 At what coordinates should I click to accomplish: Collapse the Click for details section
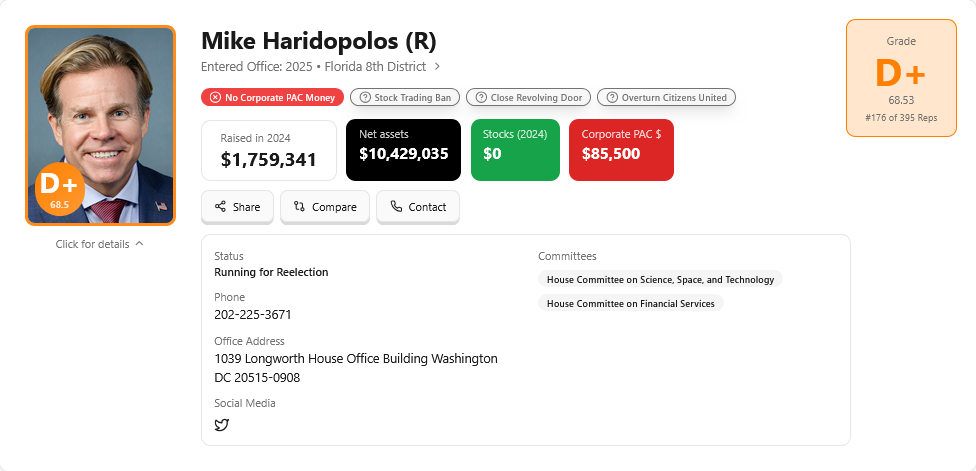(x=100, y=244)
